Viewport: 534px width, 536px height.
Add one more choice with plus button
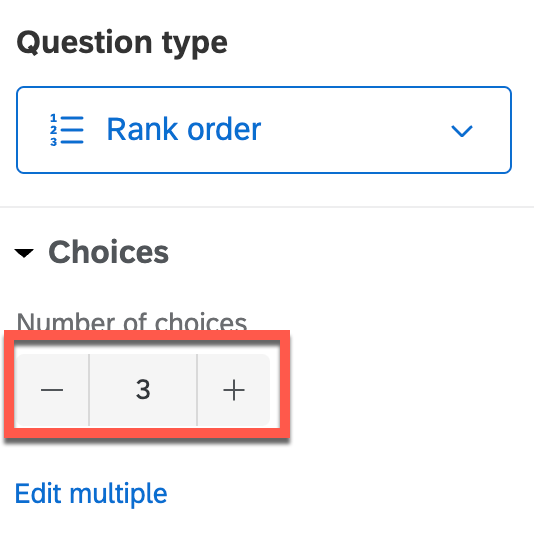(x=234, y=390)
